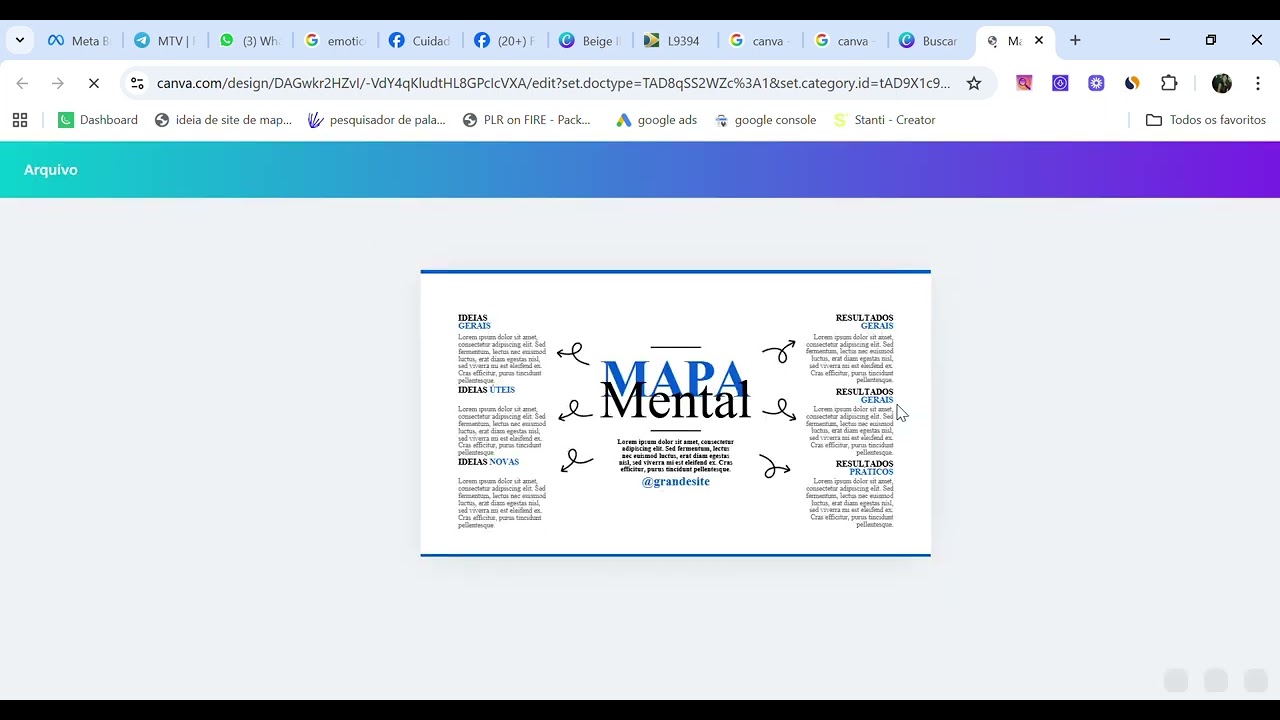View site information icon in address bar

click(x=138, y=84)
